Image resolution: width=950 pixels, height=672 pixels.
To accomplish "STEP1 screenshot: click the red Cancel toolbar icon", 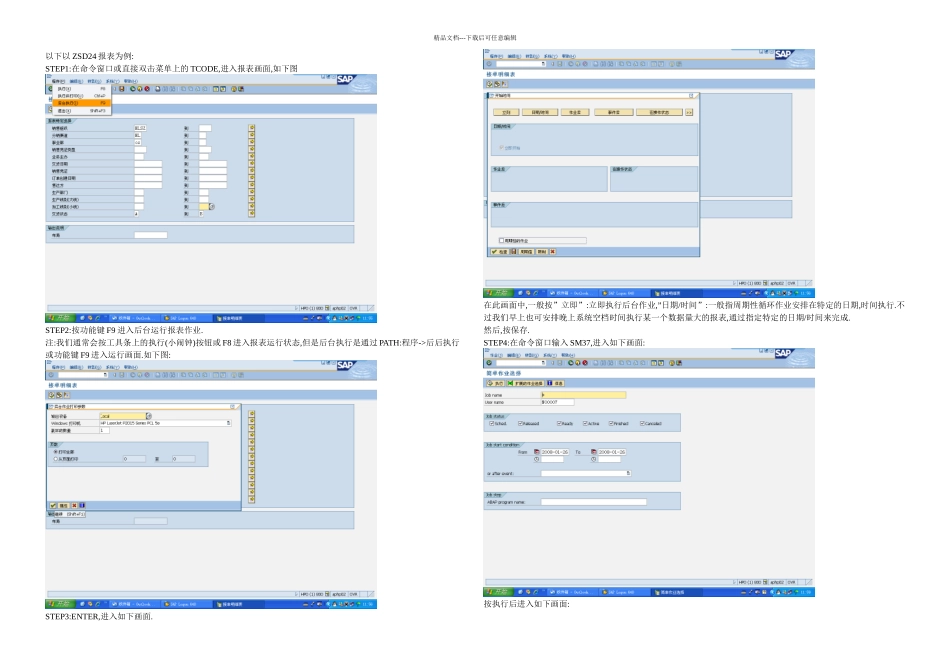I will [147, 89].
